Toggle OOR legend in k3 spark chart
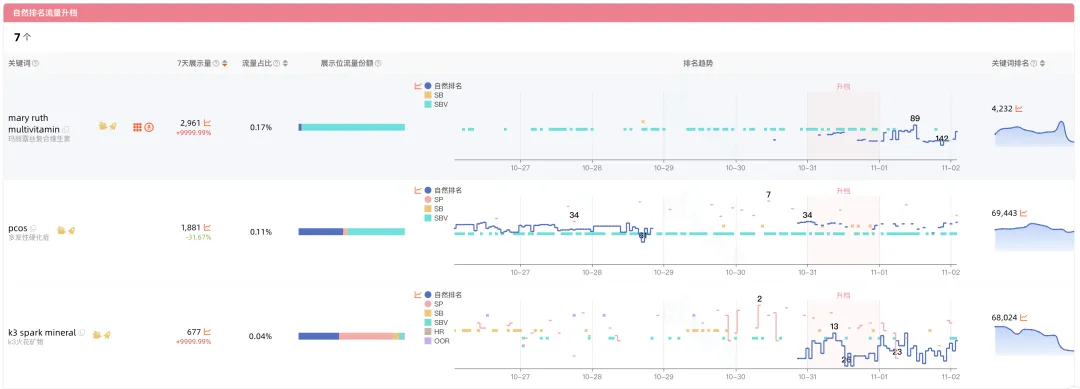Screen dimensions: 1080x389 (437, 340)
